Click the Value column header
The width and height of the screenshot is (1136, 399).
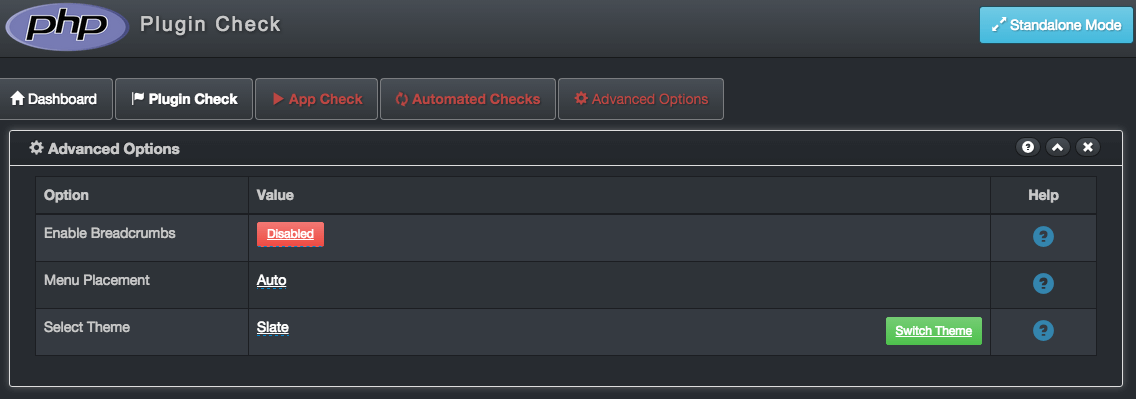click(x=275, y=196)
